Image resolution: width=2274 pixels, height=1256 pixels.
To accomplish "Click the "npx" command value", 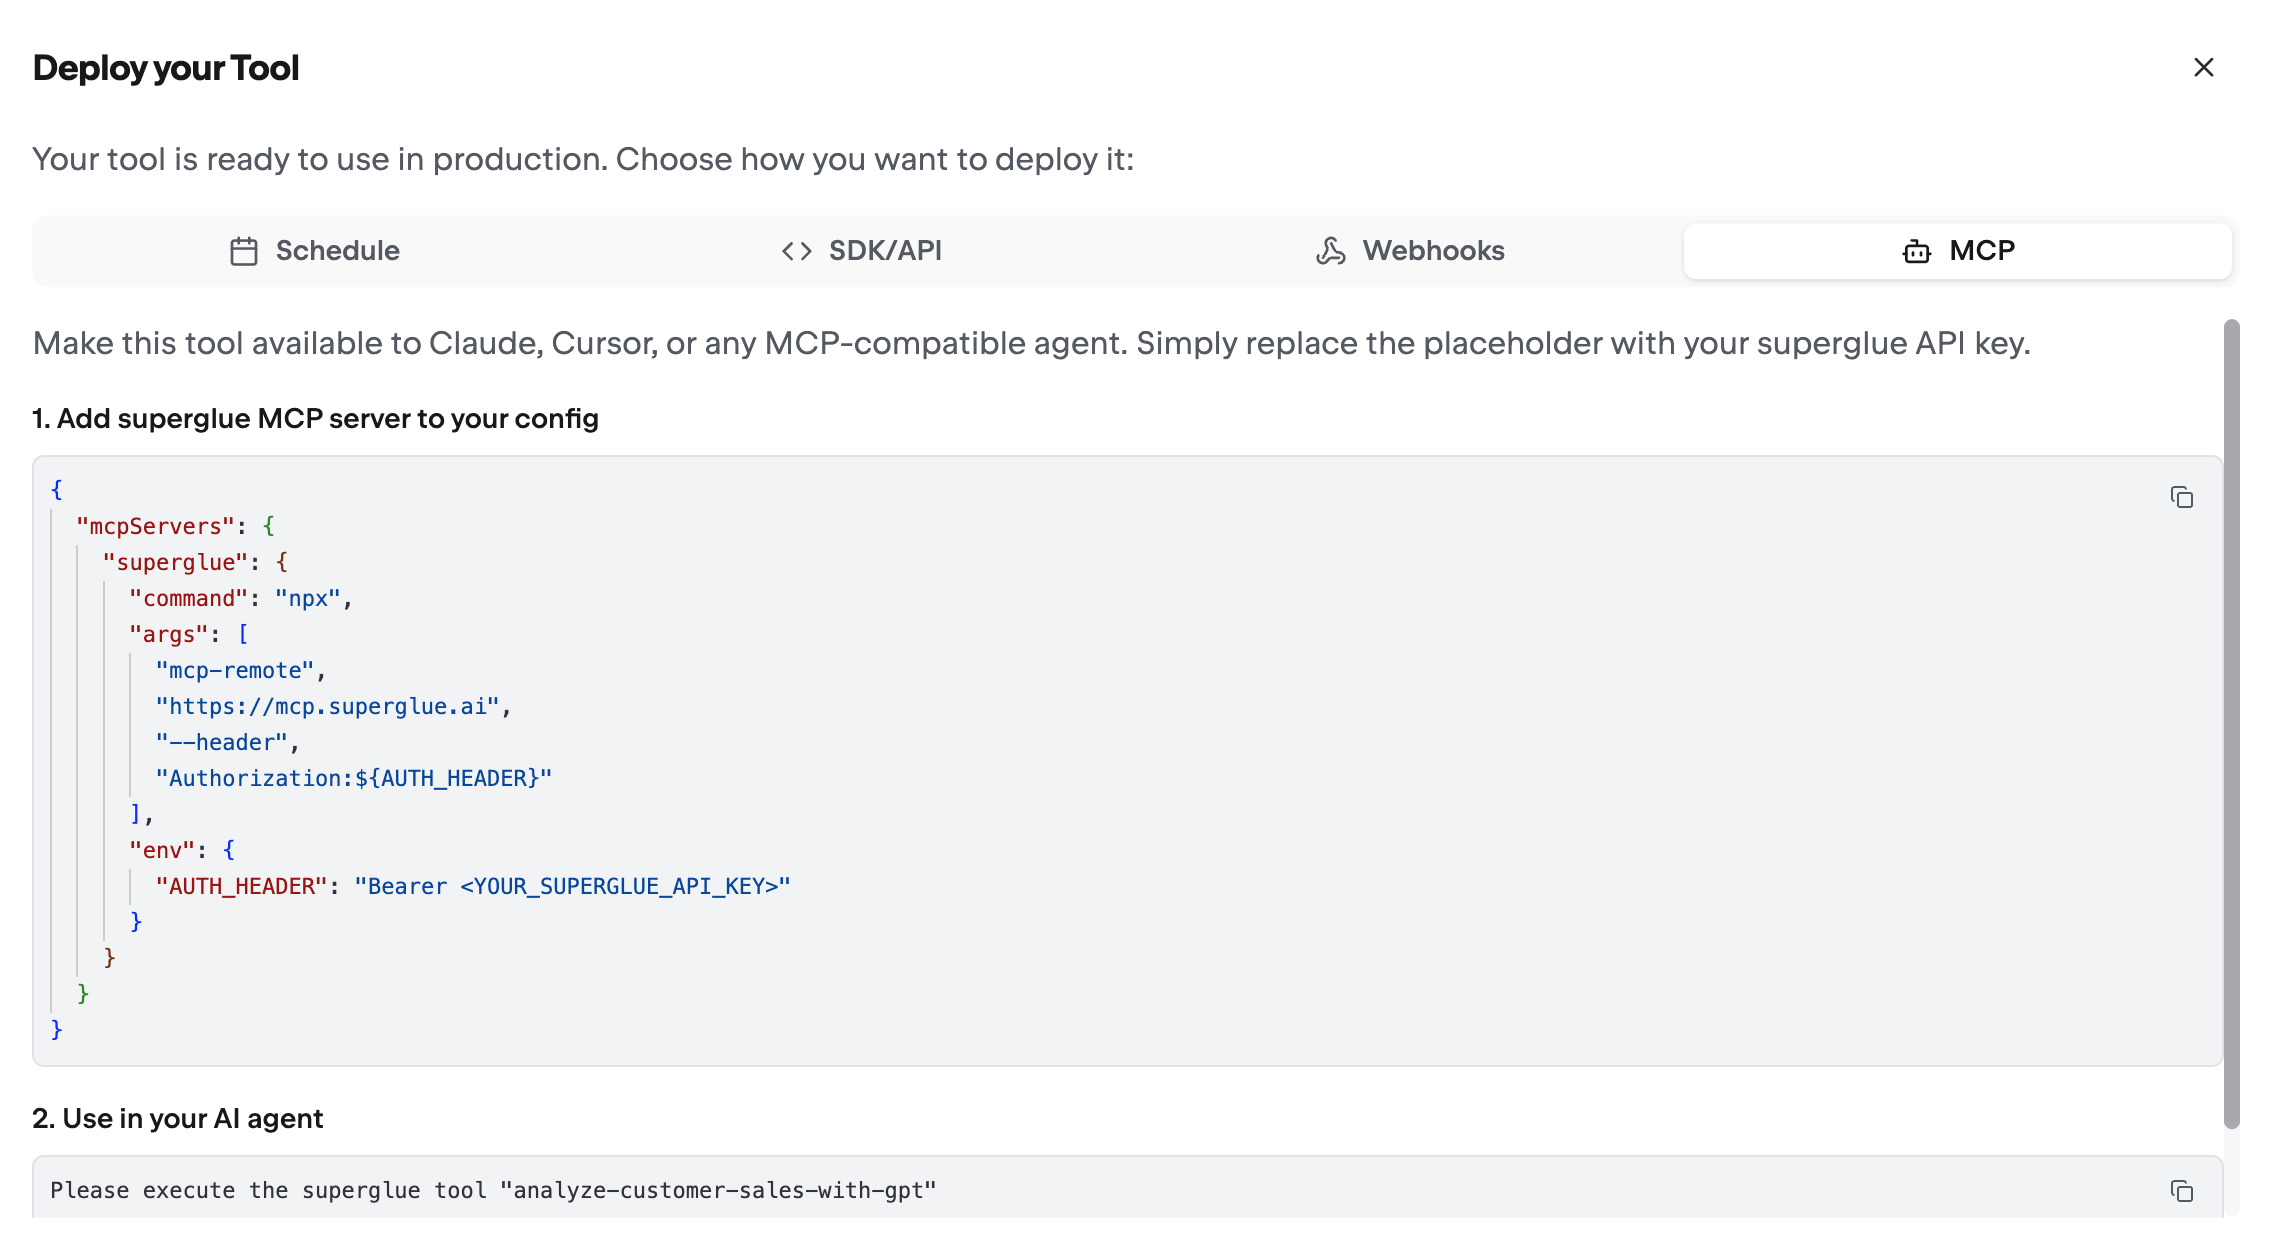I will click(308, 598).
